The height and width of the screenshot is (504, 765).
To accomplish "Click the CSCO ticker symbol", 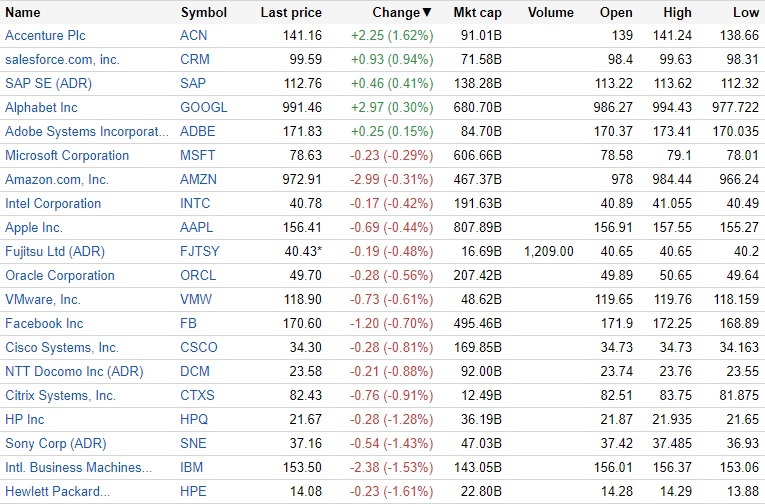I will pyautogui.click(x=199, y=347).
